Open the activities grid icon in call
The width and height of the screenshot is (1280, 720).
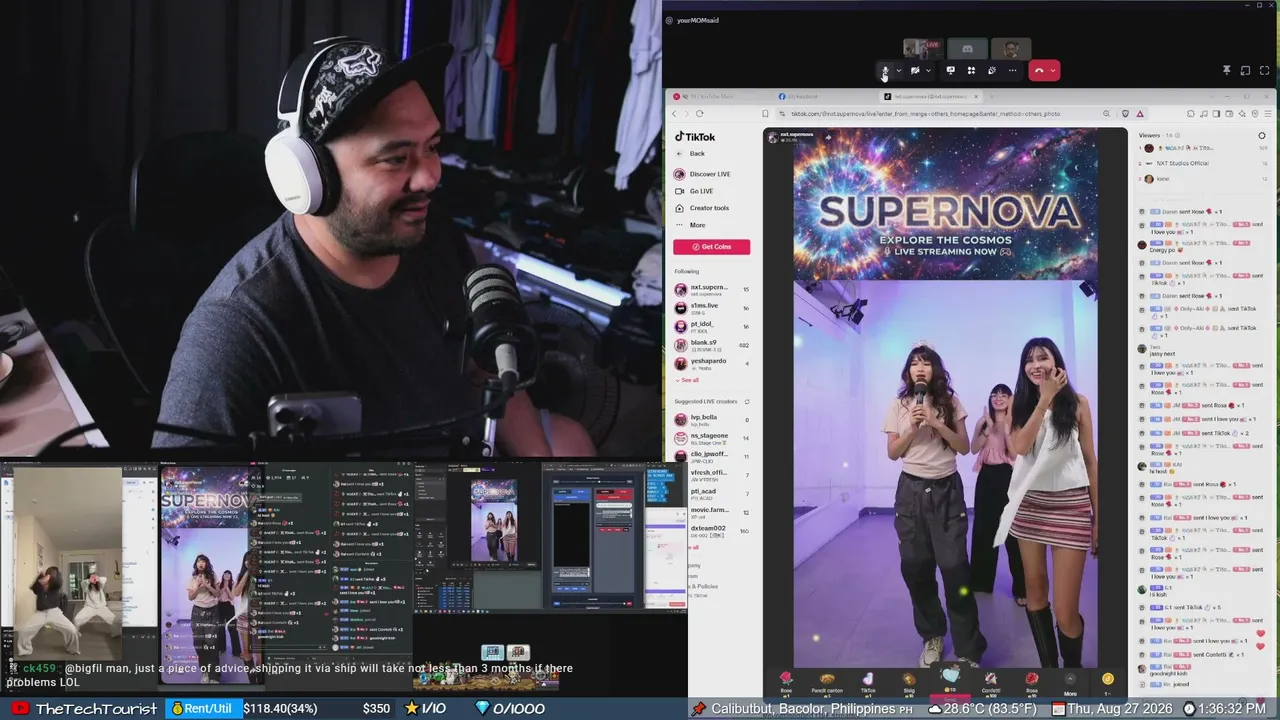(x=971, y=71)
